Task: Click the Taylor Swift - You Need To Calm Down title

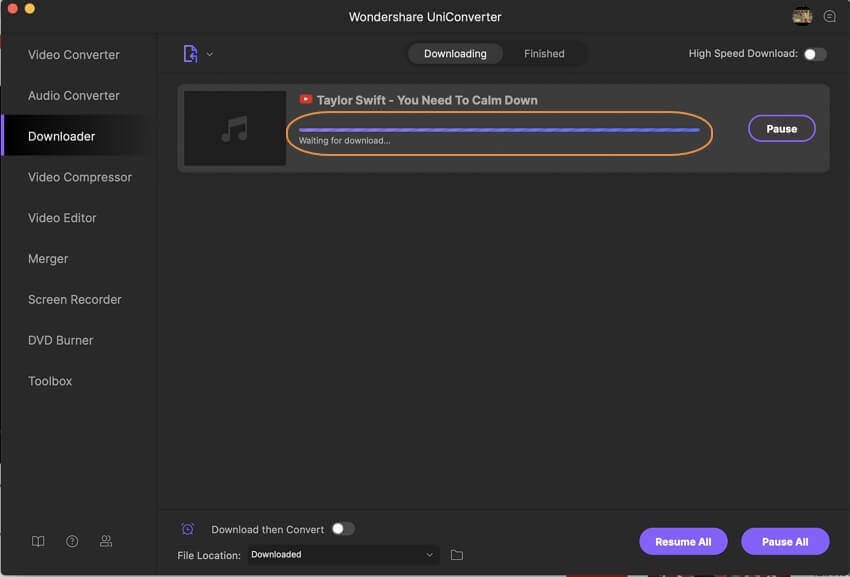Action: pyautogui.click(x=427, y=100)
